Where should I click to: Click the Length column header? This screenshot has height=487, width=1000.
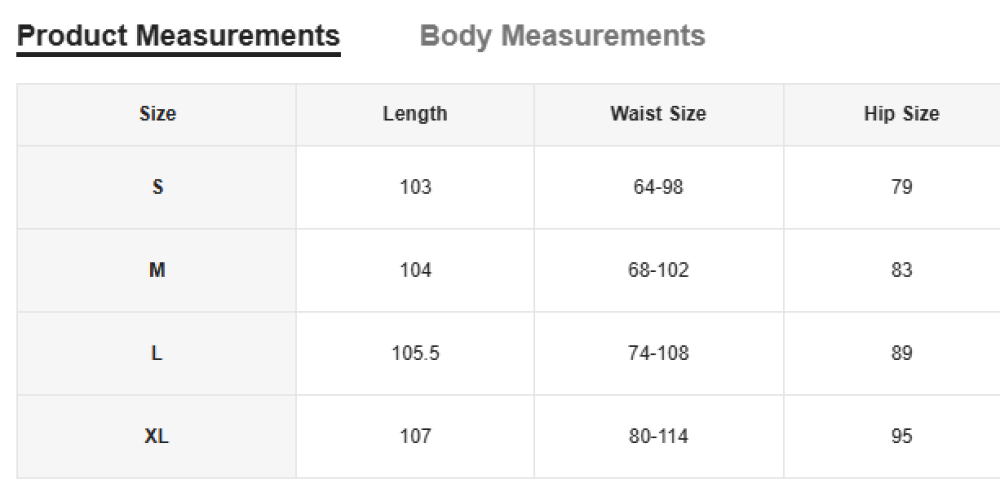415,114
